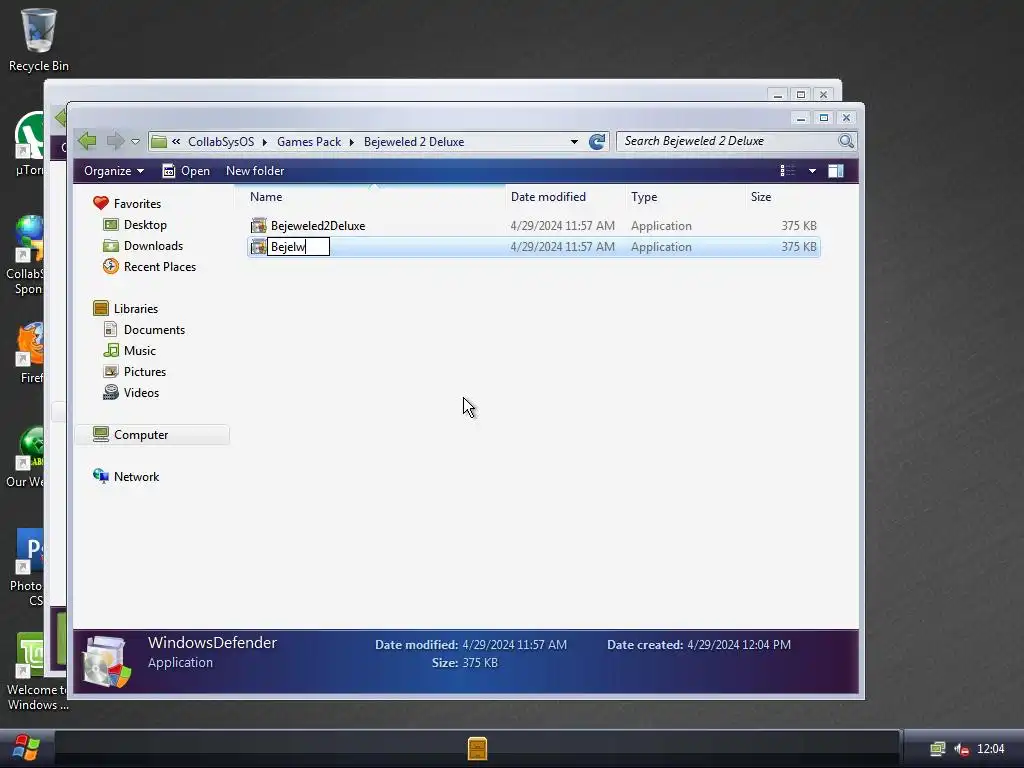Click the Open toolbar button
Viewport: 1024px width, 768px height.
tap(186, 171)
